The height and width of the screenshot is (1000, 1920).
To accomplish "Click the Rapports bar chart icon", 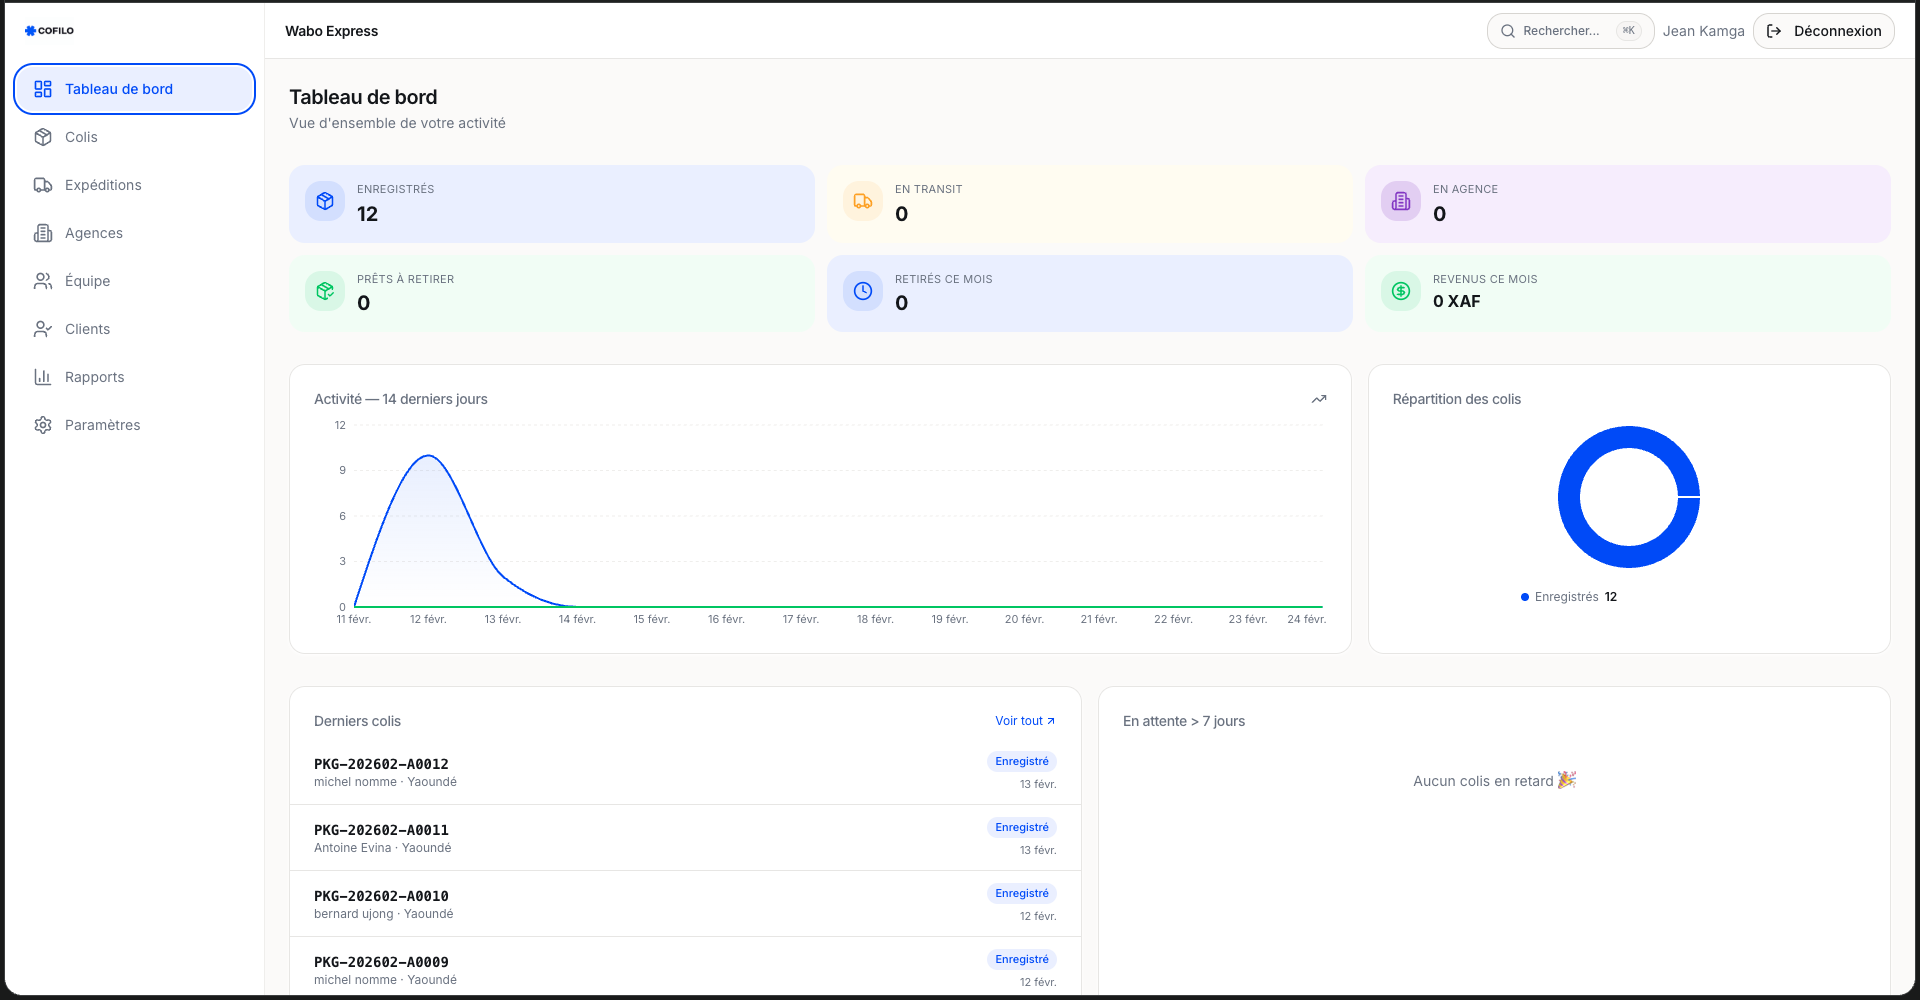I will [43, 377].
